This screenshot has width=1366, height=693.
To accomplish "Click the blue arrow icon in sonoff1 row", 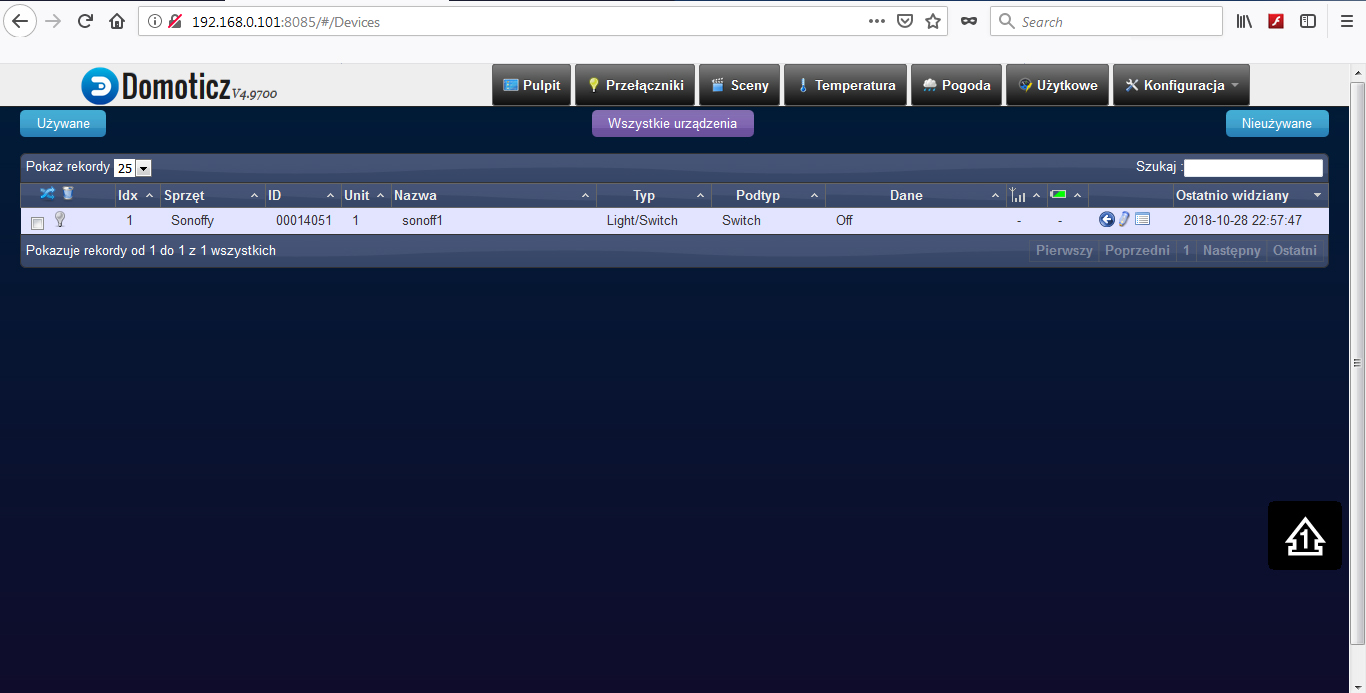I will 1106,220.
